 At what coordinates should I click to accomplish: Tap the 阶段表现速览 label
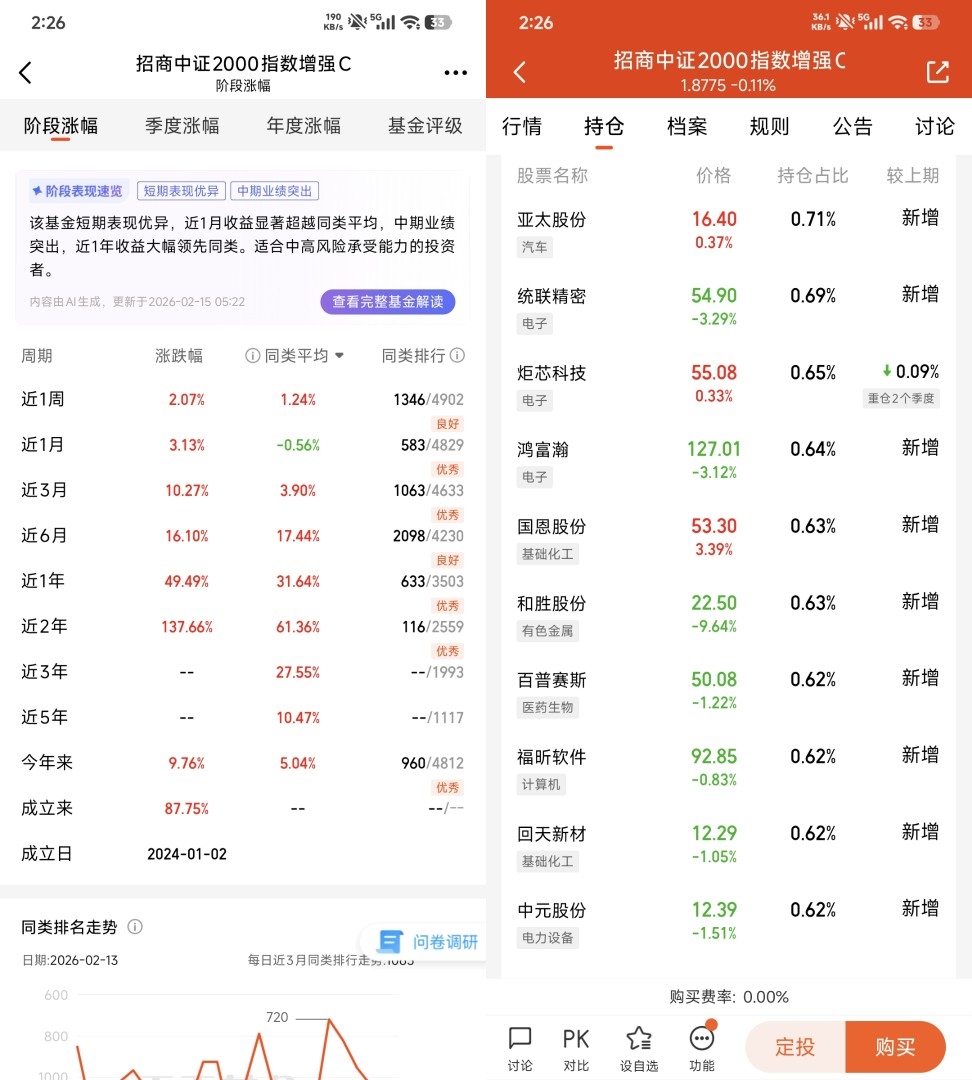[78, 191]
